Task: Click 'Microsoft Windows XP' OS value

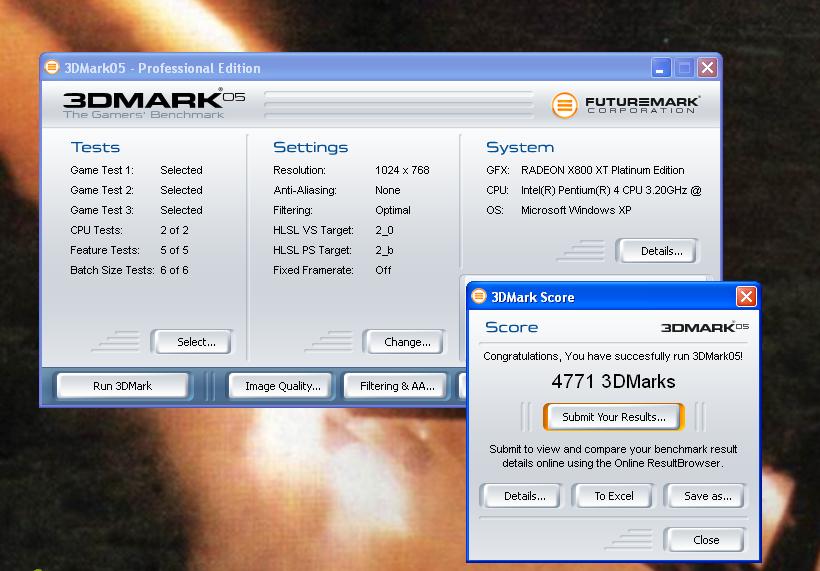Action: point(576,210)
